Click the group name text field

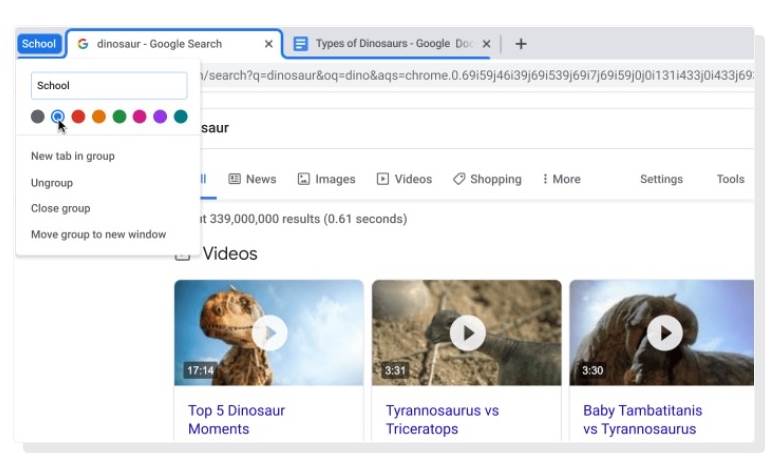pyautogui.click(x=109, y=86)
